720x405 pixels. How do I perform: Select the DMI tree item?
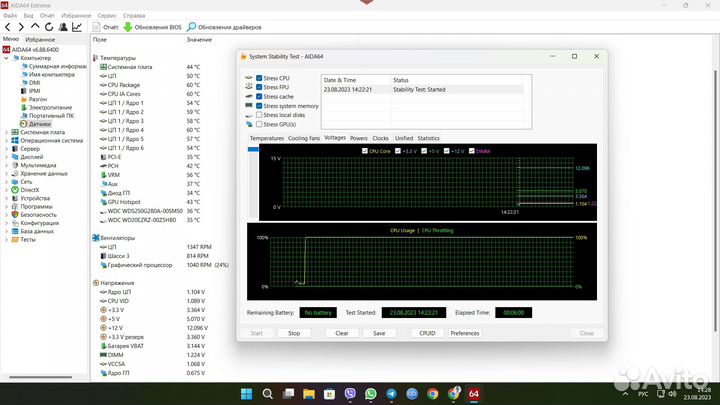[x=31, y=83]
